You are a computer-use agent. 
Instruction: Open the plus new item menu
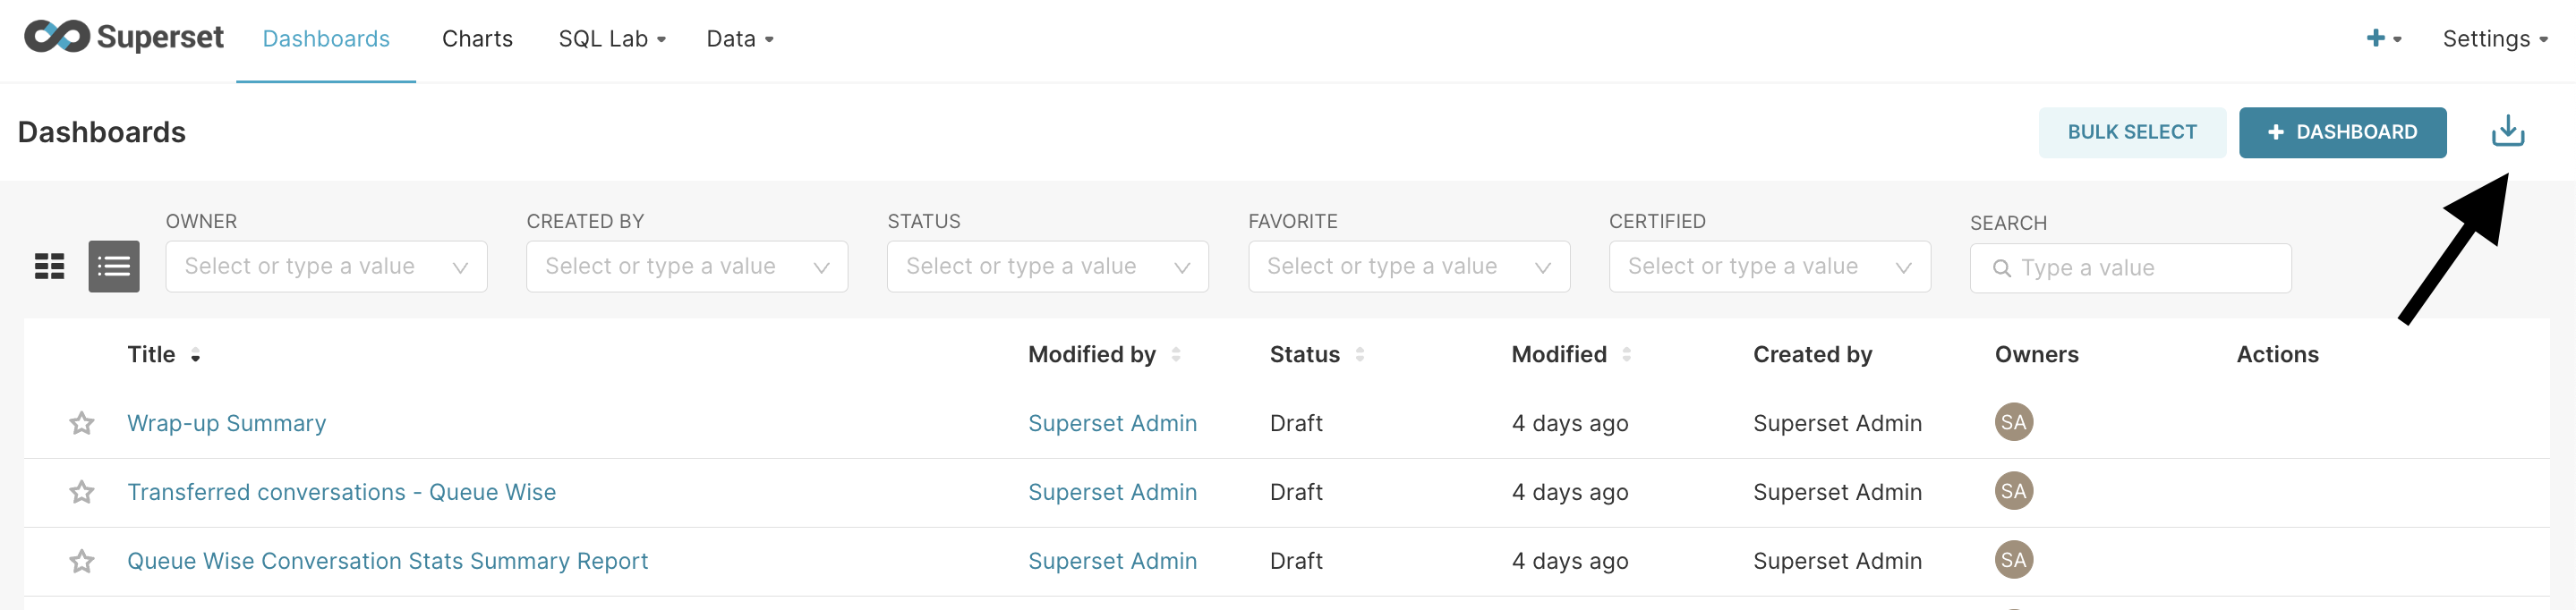(2383, 38)
